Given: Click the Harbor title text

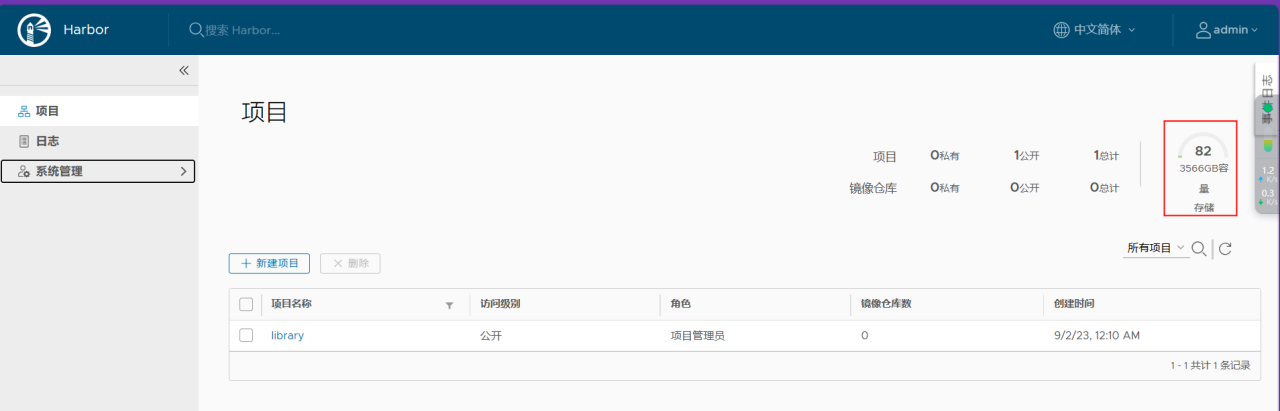Looking at the screenshot, I should [86, 30].
